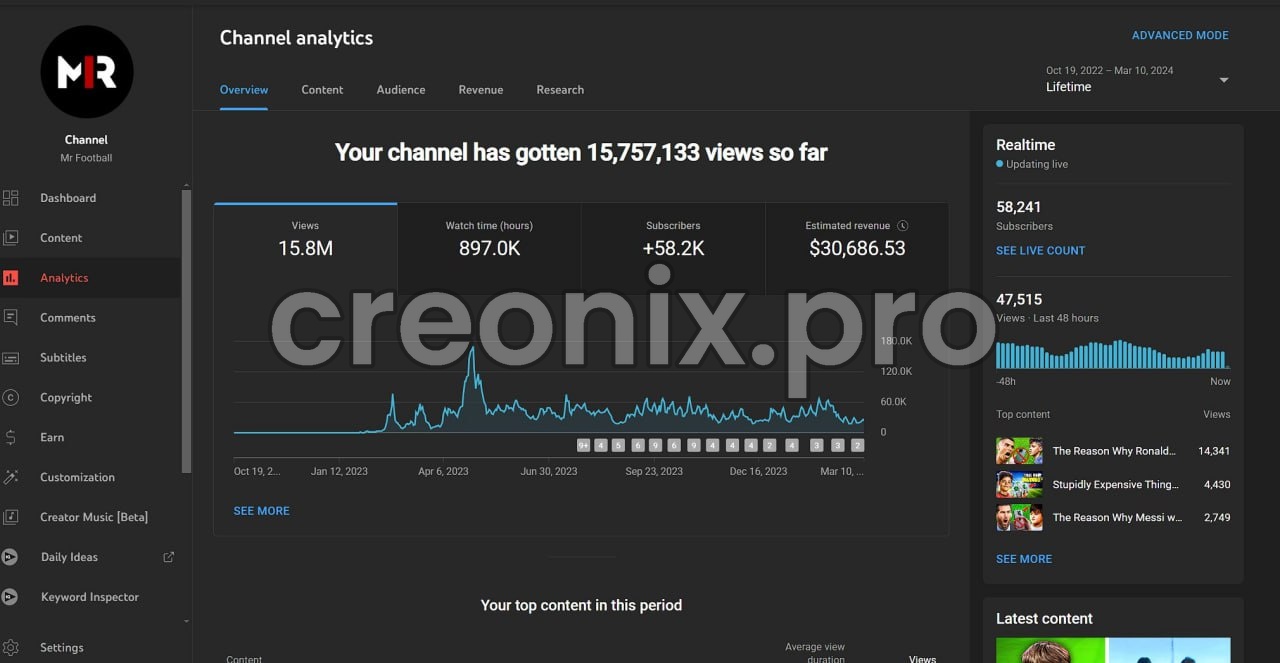Click SEE MORE below the views graph

point(261,510)
